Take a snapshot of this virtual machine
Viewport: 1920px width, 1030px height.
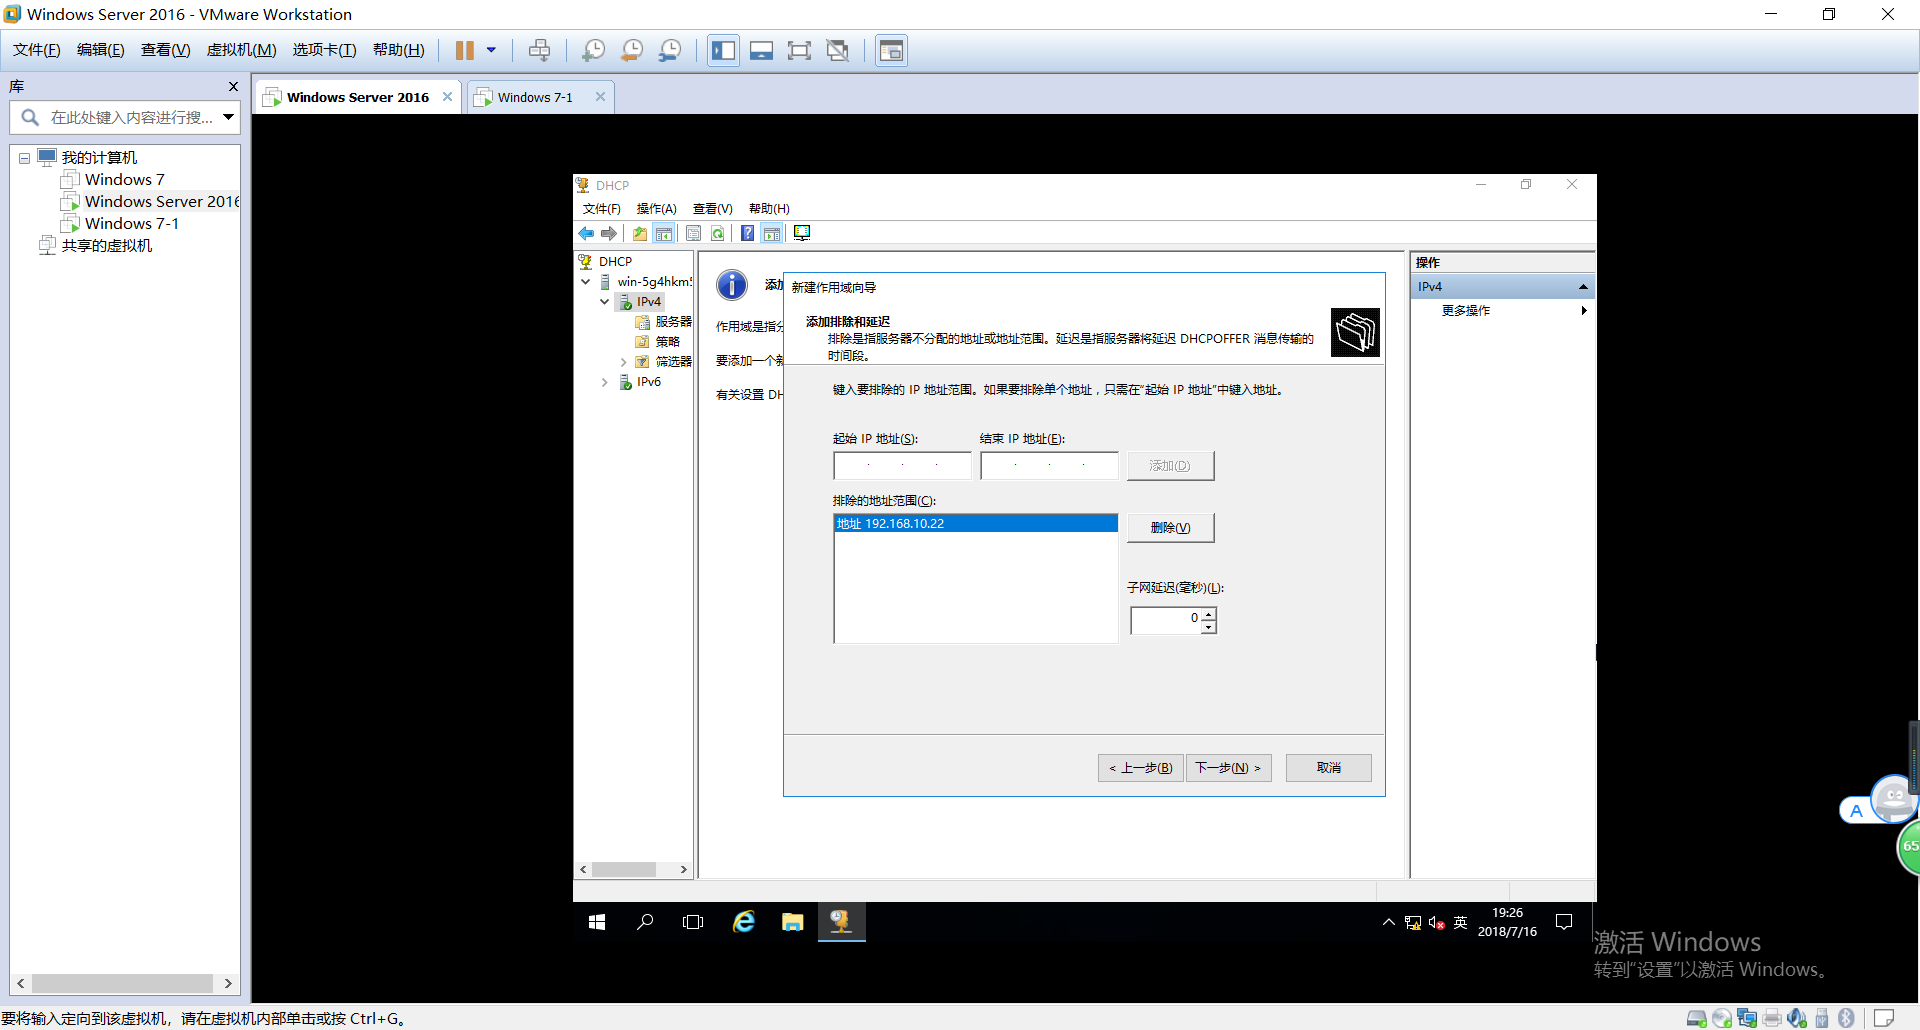(x=593, y=50)
